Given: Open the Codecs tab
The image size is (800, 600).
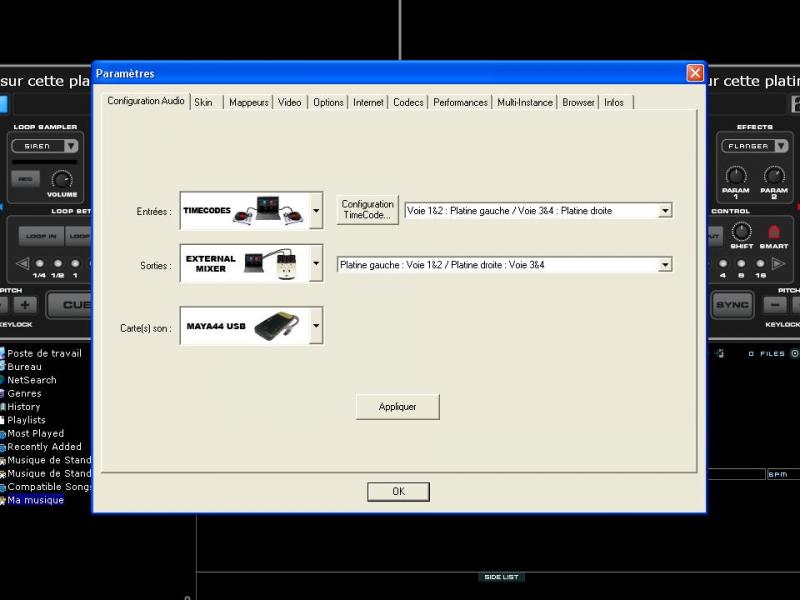Looking at the screenshot, I should click(x=408, y=102).
